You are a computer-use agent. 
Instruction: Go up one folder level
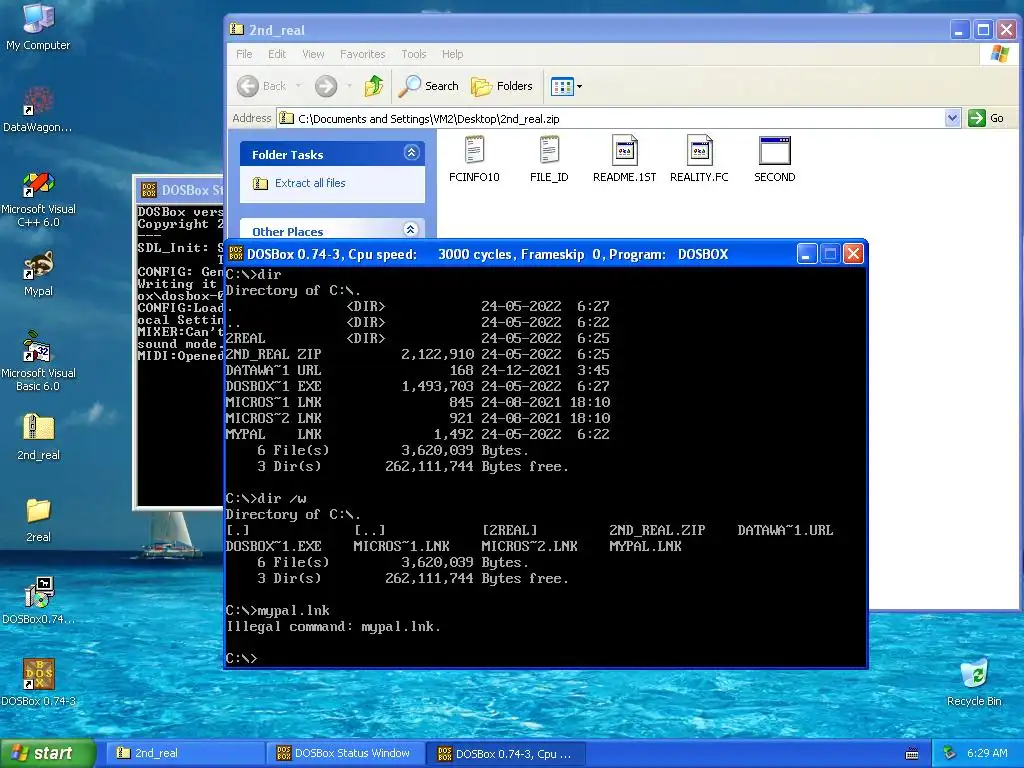[374, 86]
